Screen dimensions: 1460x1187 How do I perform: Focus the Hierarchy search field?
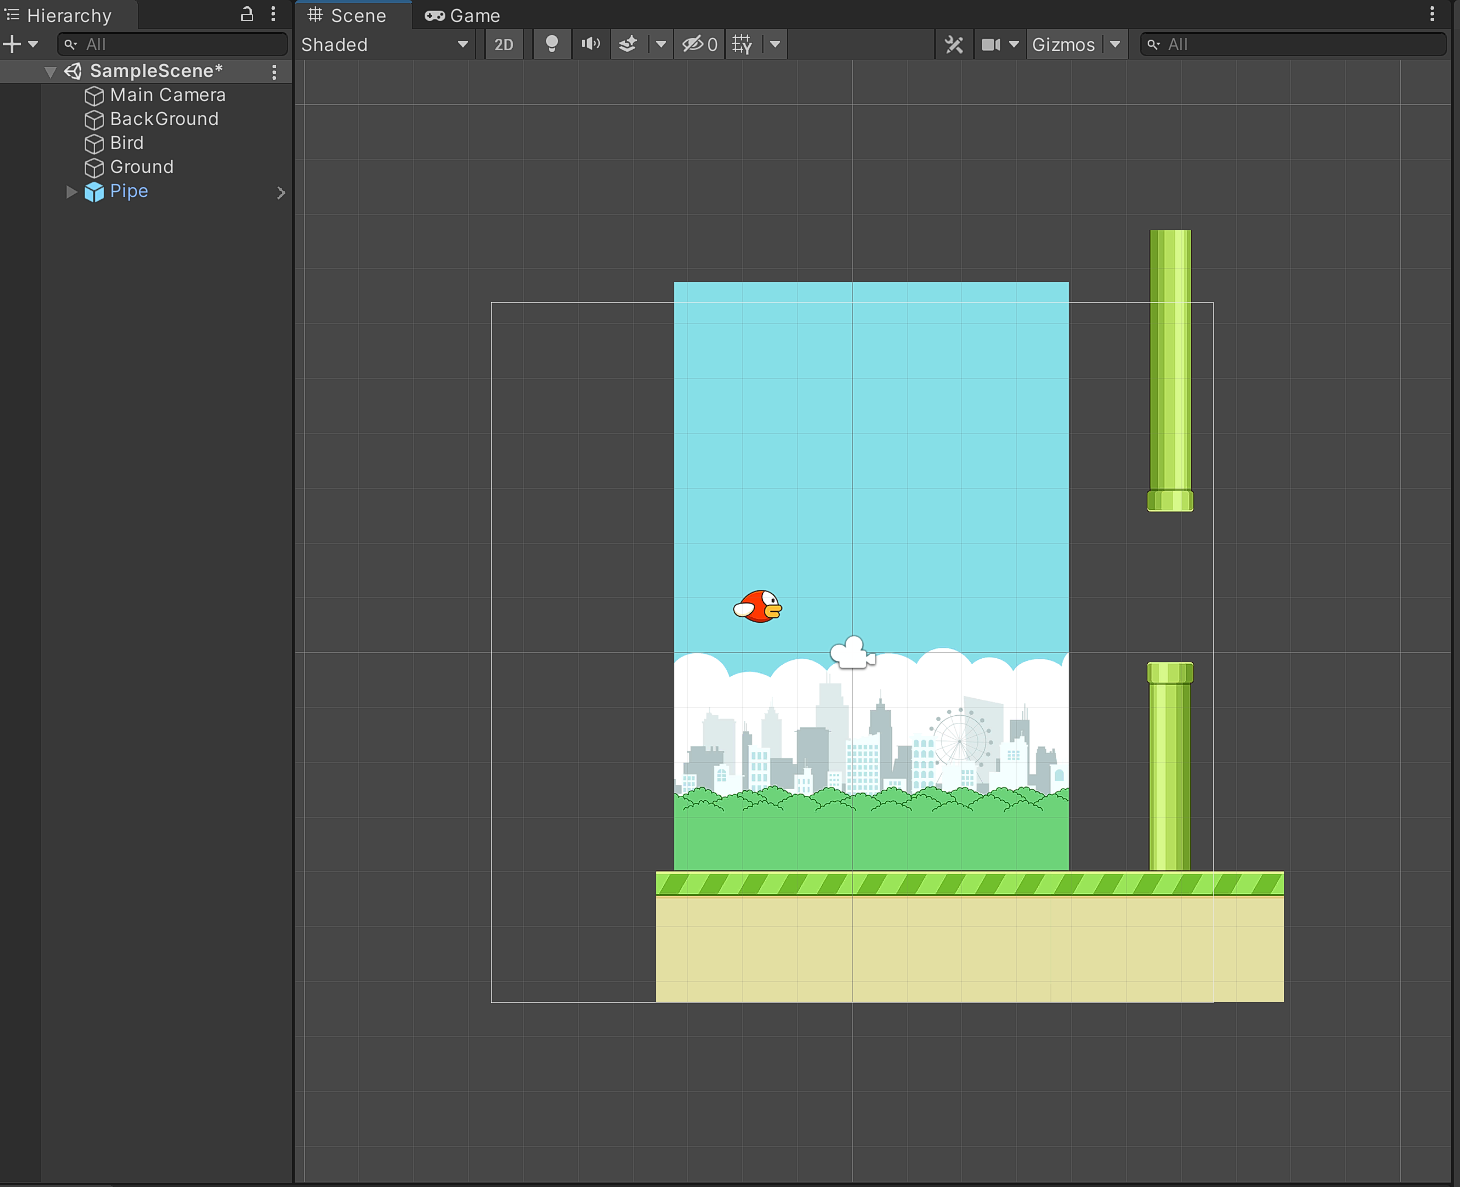point(180,44)
